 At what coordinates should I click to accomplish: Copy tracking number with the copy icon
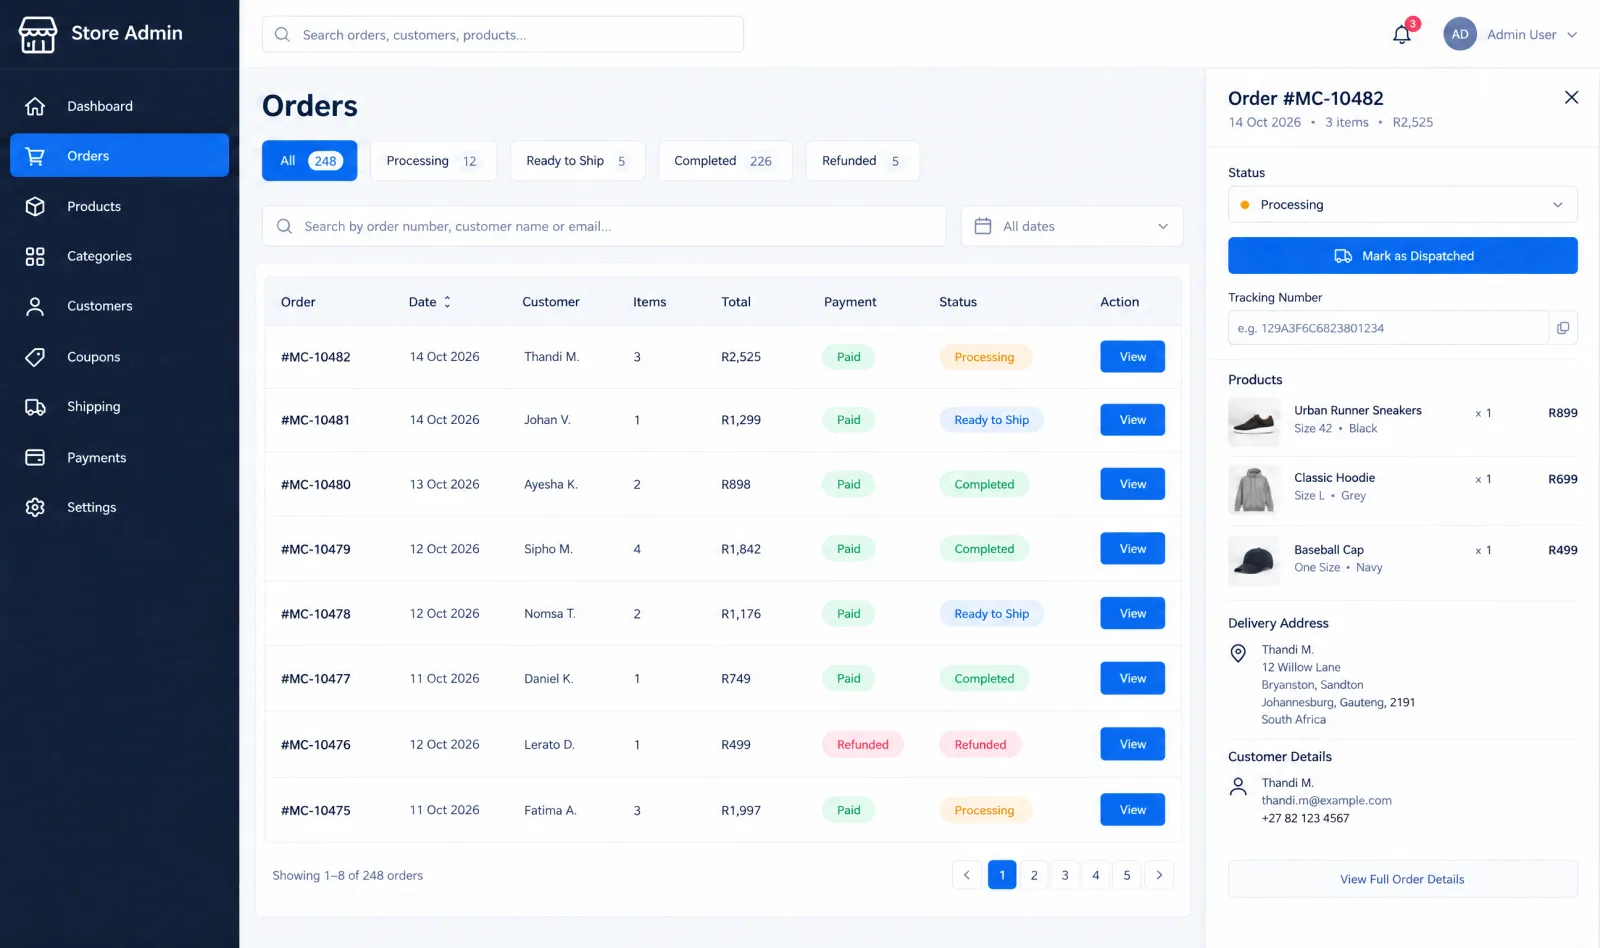[1563, 328]
